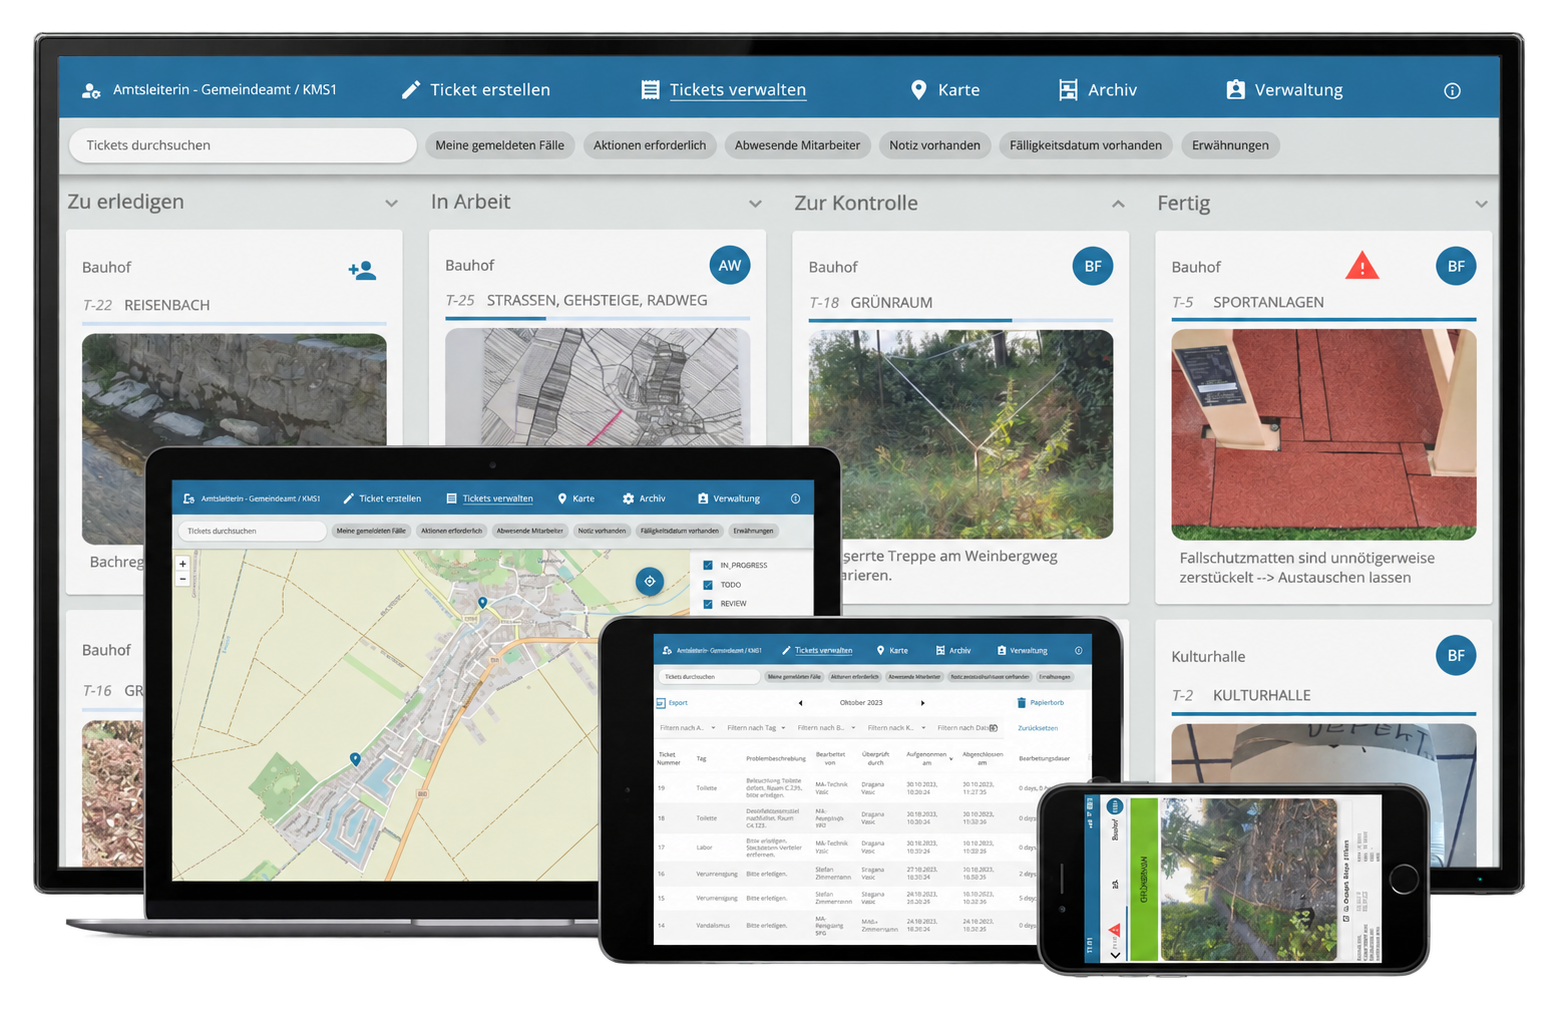Zoom out with the laptop map minus button
Viewport: 1556px width, 1011px height.
click(x=182, y=578)
